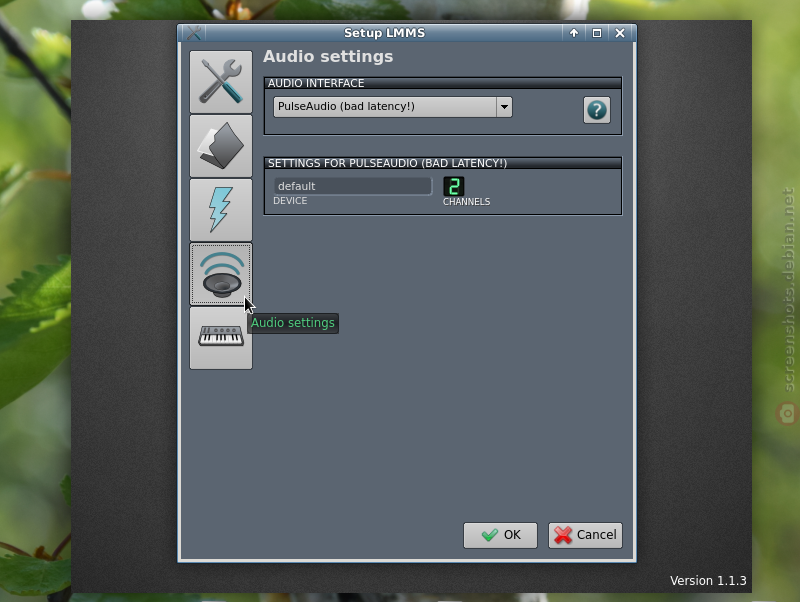Open the Paths settings folder icon

tap(221, 146)
